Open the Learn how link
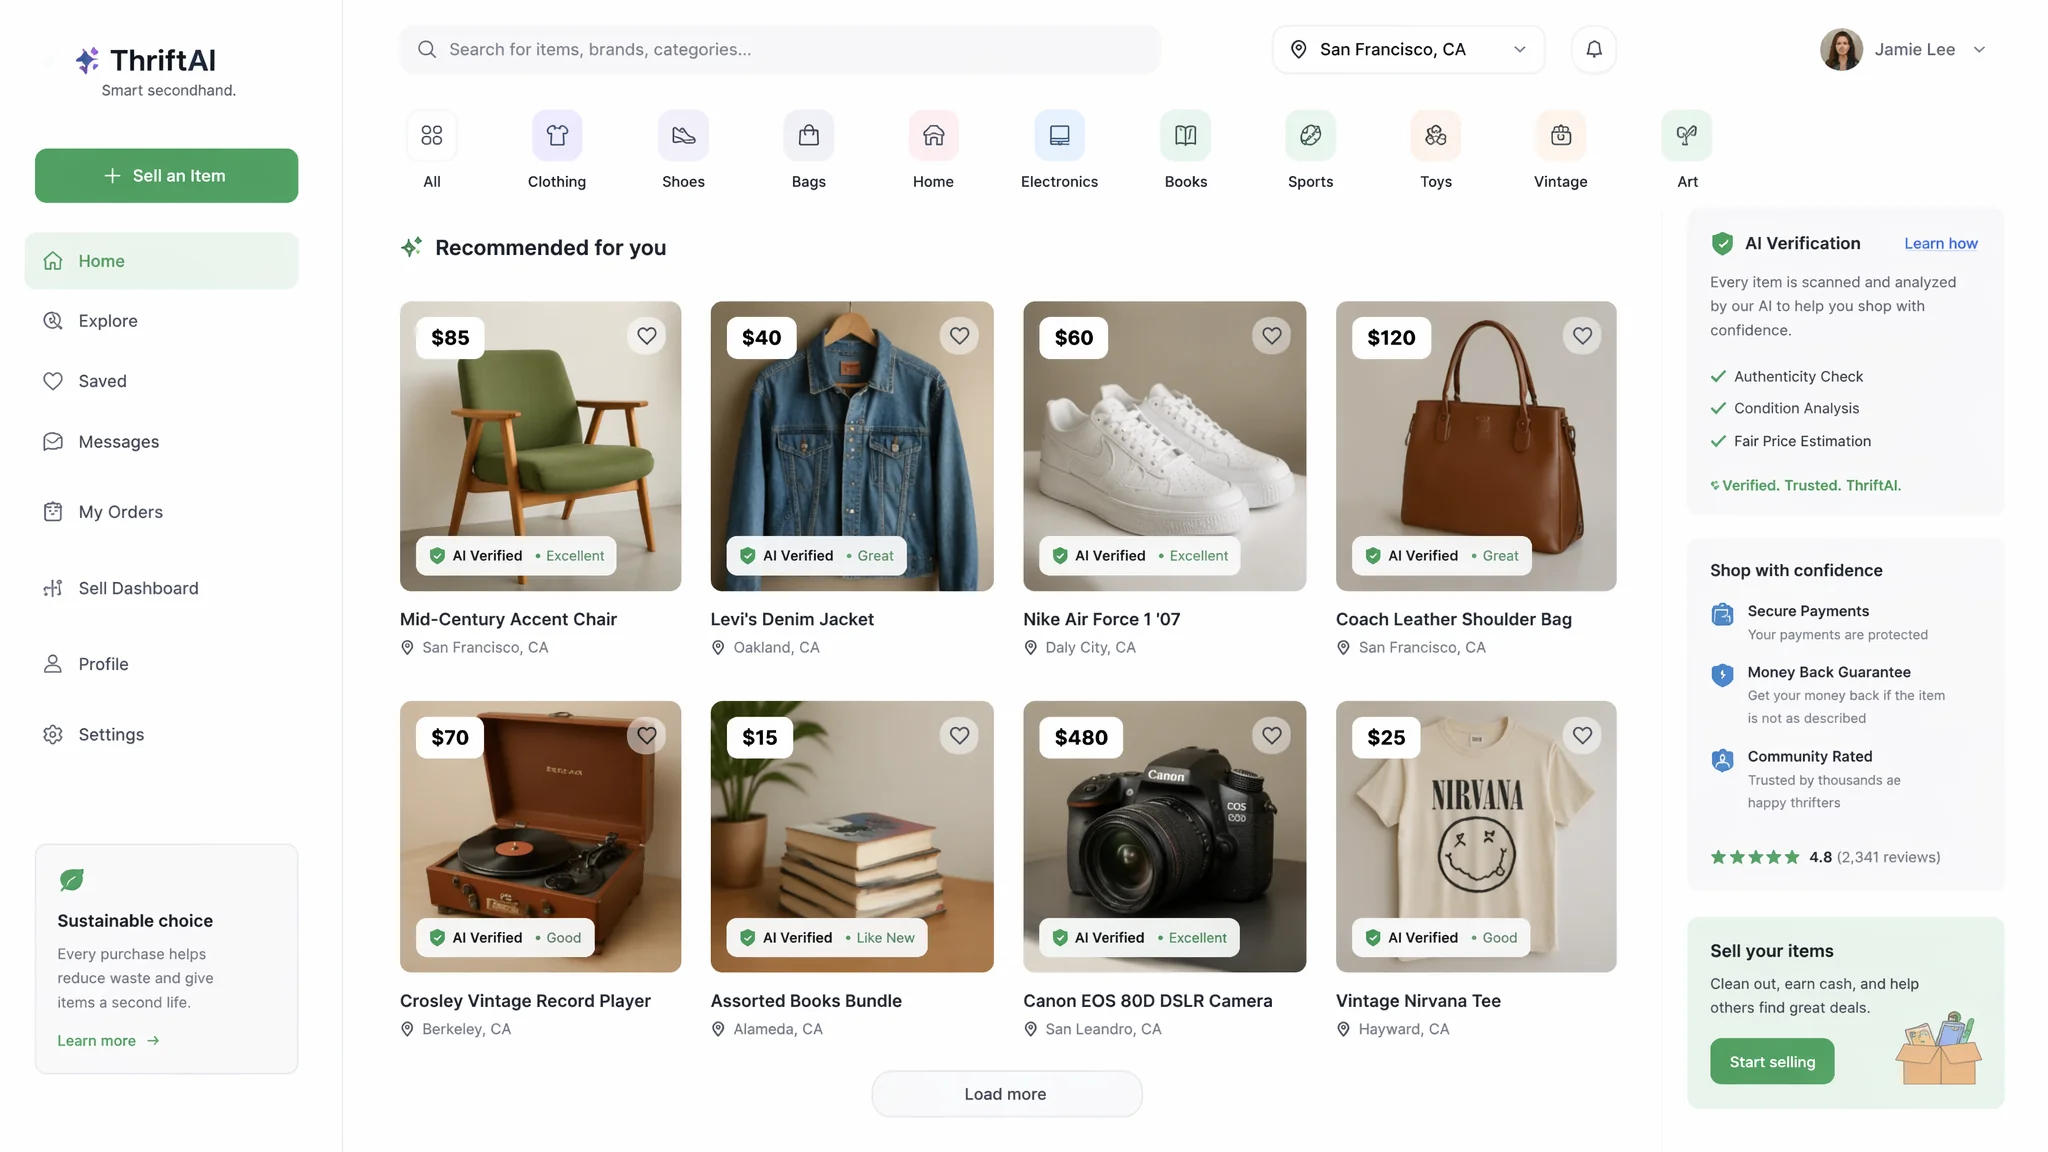 1940,243
